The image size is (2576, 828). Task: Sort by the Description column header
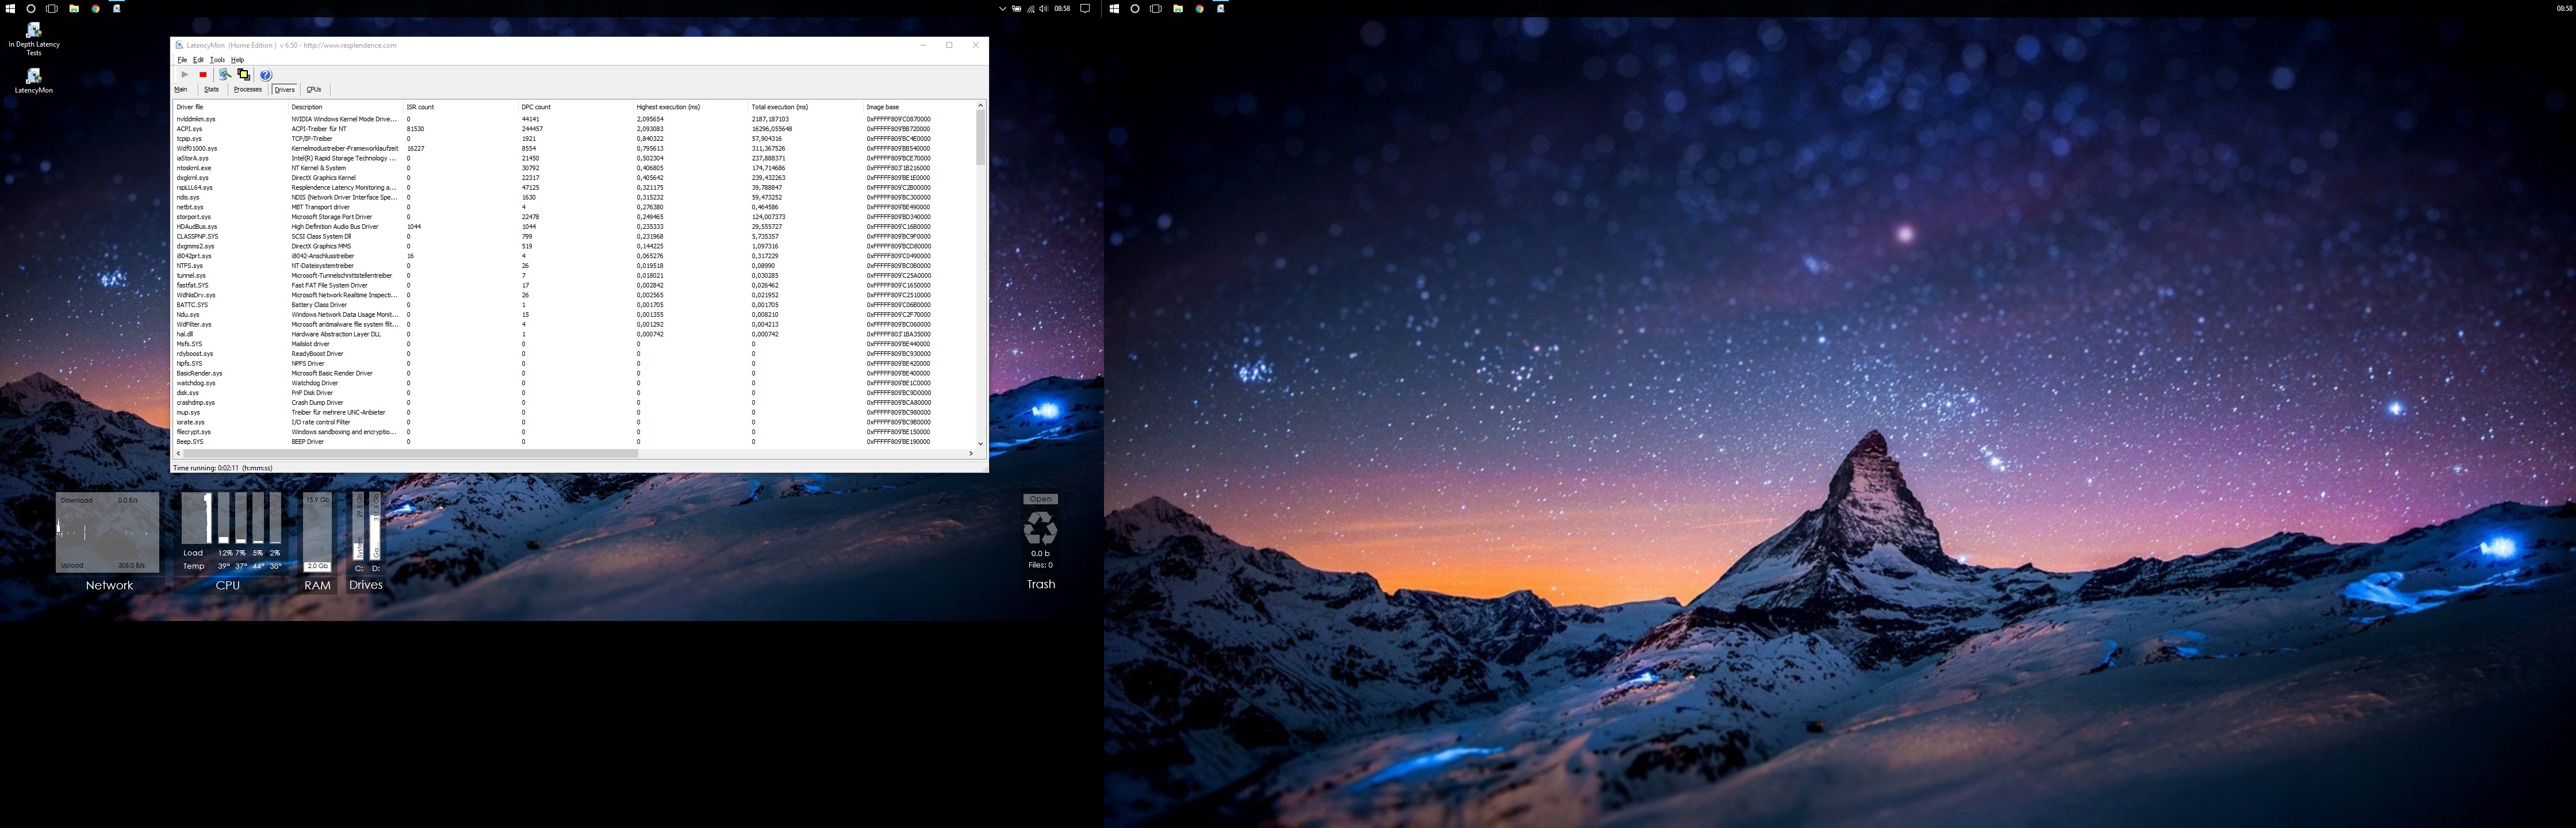click(346, 107)
